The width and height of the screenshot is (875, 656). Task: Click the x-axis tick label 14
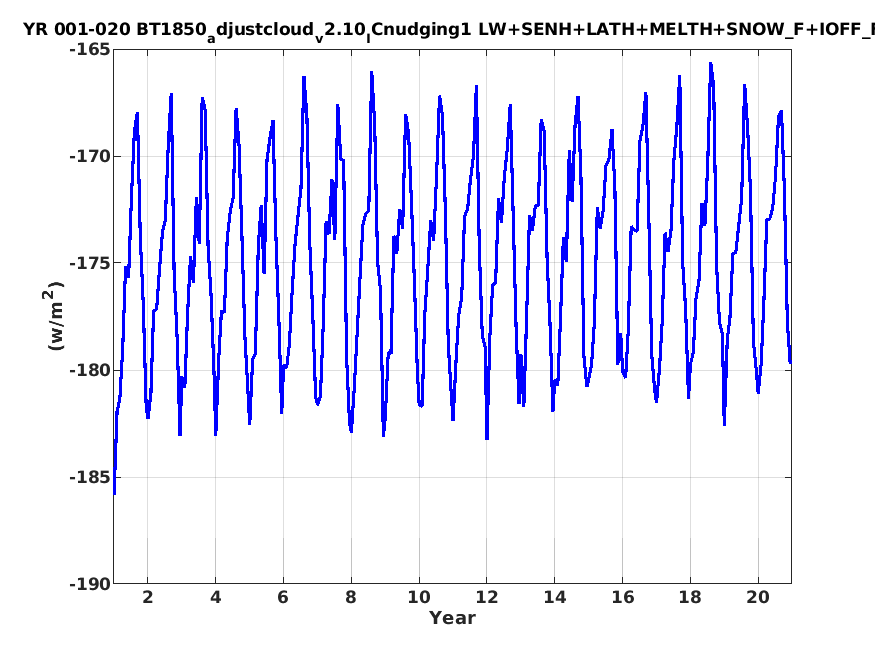(x=555, y=597)
